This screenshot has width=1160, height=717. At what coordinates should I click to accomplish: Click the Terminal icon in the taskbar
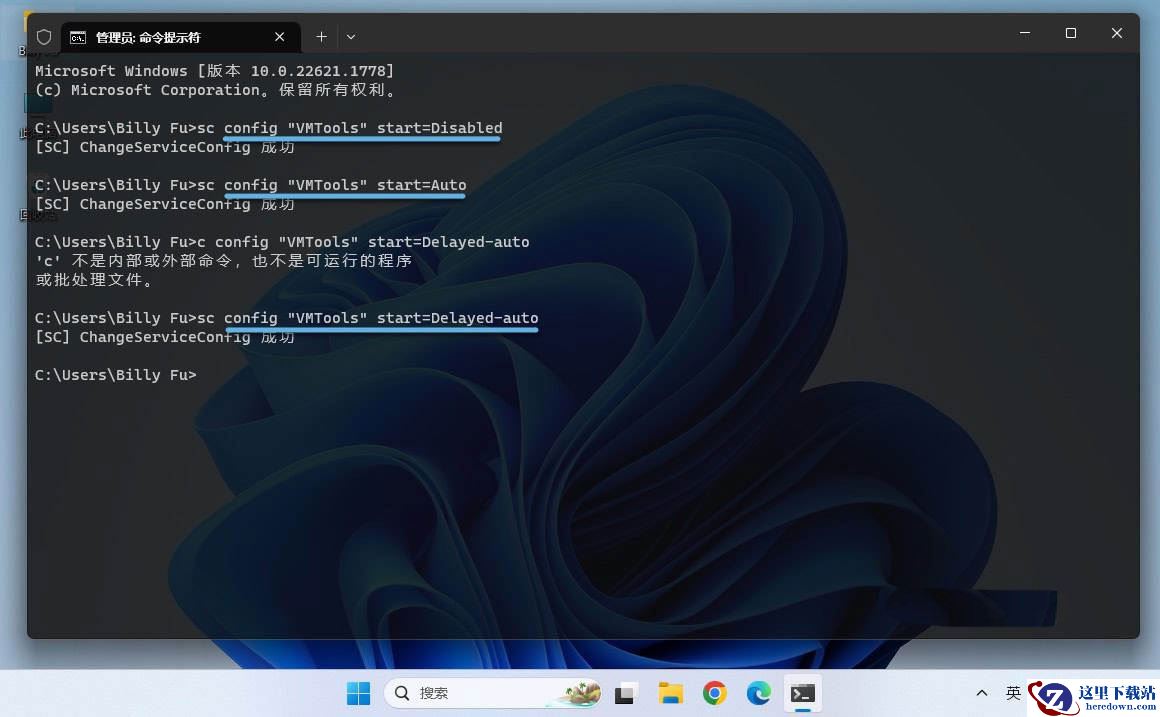[803, 693]
